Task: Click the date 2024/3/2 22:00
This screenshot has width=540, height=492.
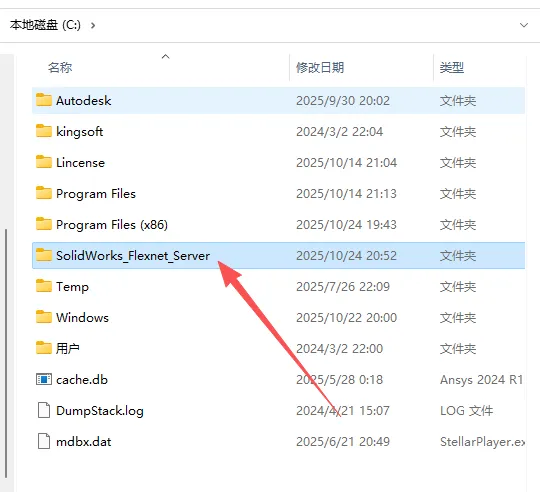Action: [x=340, y=348]
